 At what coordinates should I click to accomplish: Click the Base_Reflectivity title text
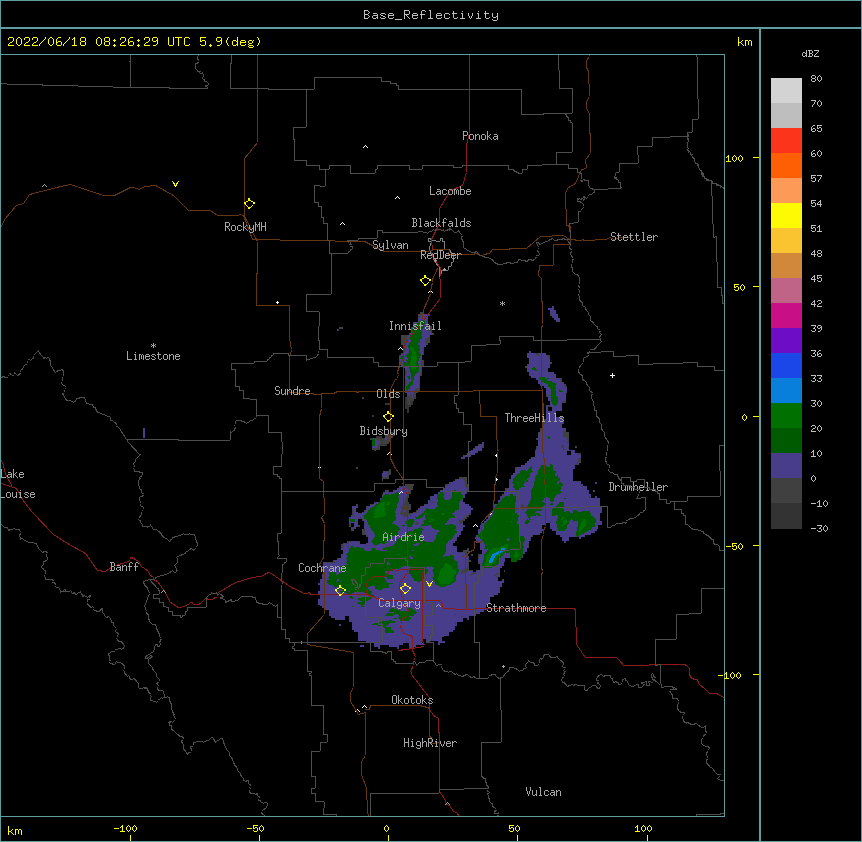(431, 15)
